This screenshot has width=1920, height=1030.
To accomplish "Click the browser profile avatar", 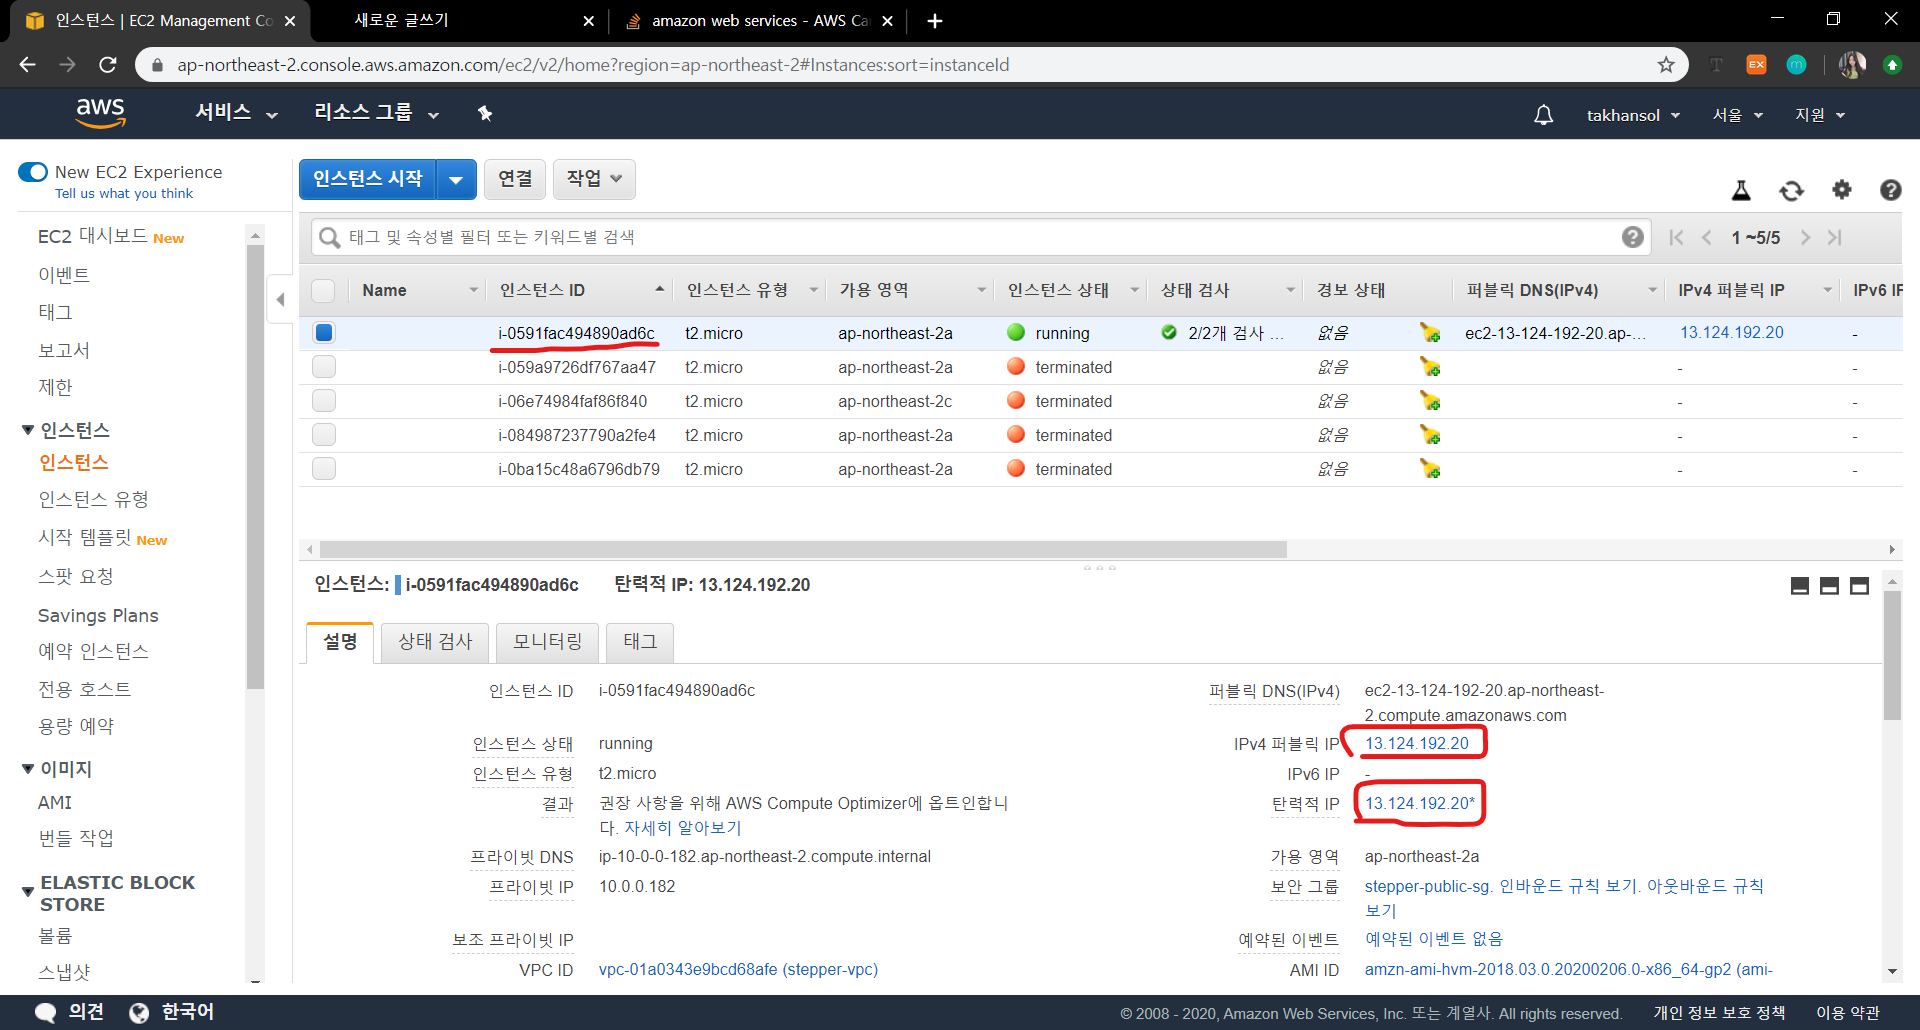I will click(x=1851, y=65).
